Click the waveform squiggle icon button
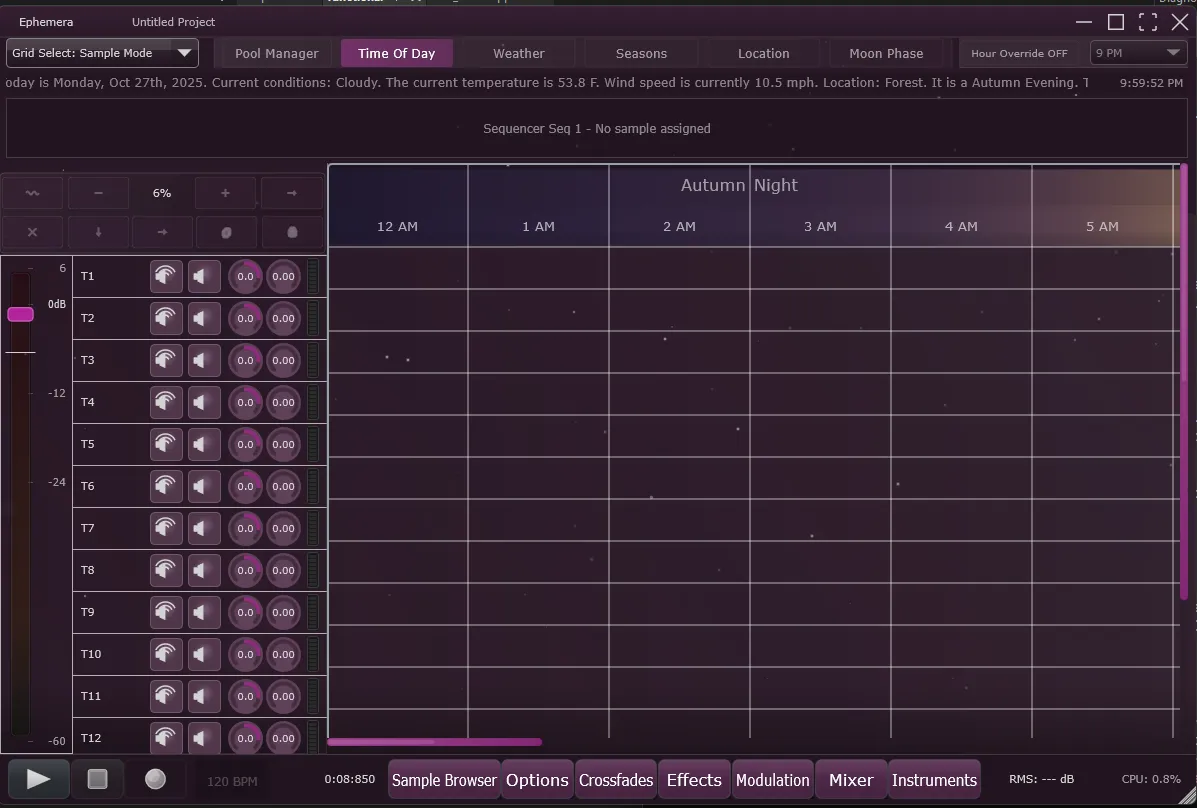 pyautogui.click(x=32, y=193)
